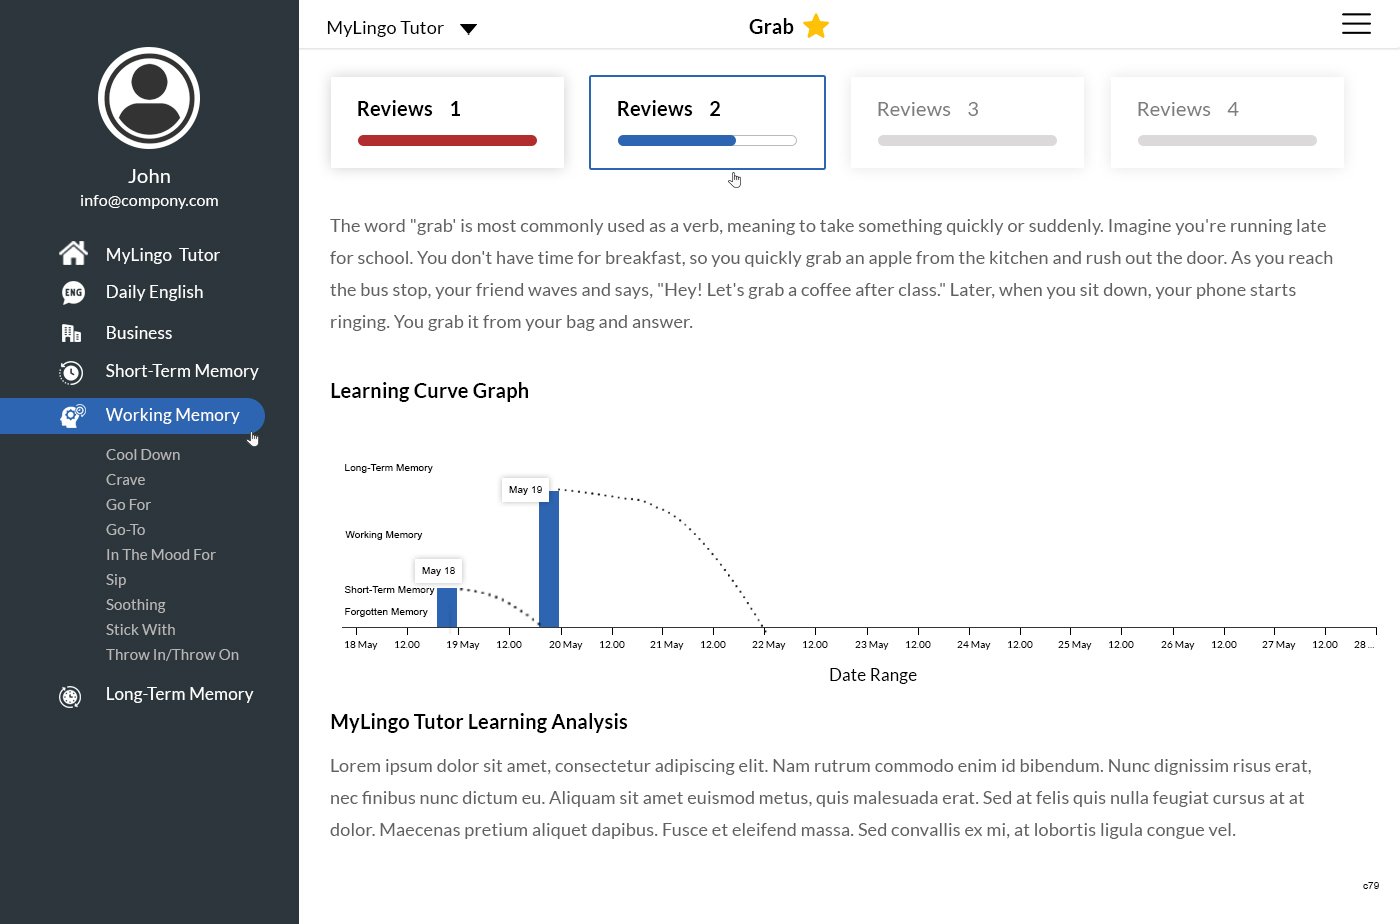This screenshot has width=1400, height=924.
Task: Open Long-Term Memory in sidebar
Action: tap(179, 694)
